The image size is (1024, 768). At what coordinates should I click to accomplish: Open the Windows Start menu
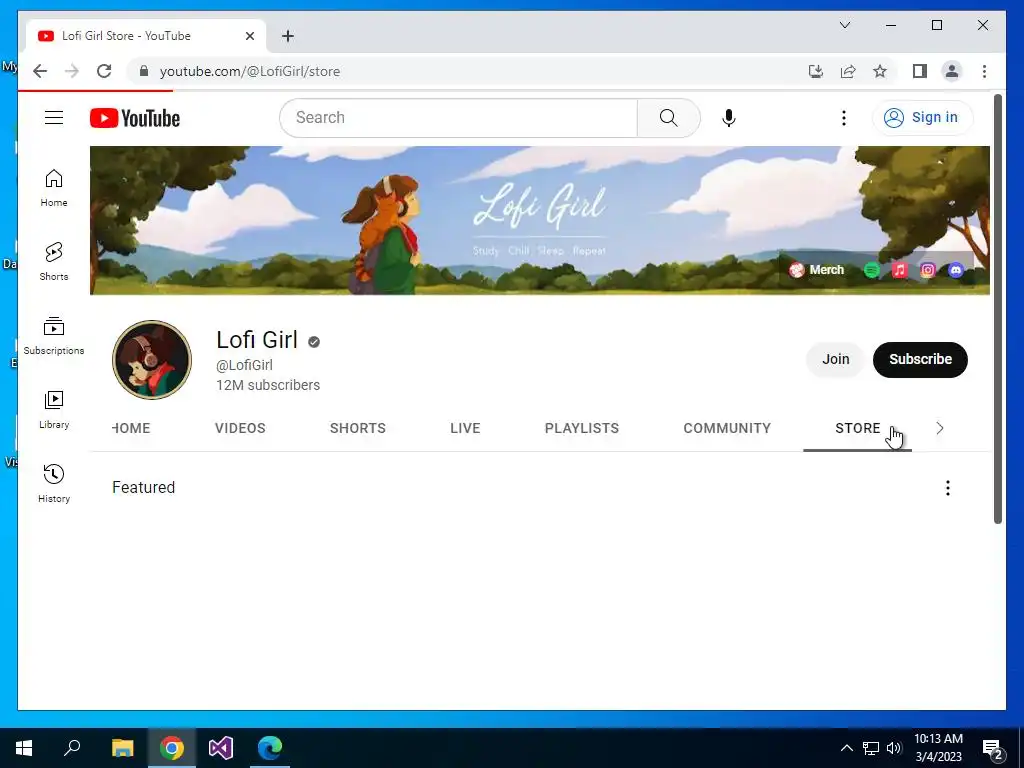(x=24, y=748)
